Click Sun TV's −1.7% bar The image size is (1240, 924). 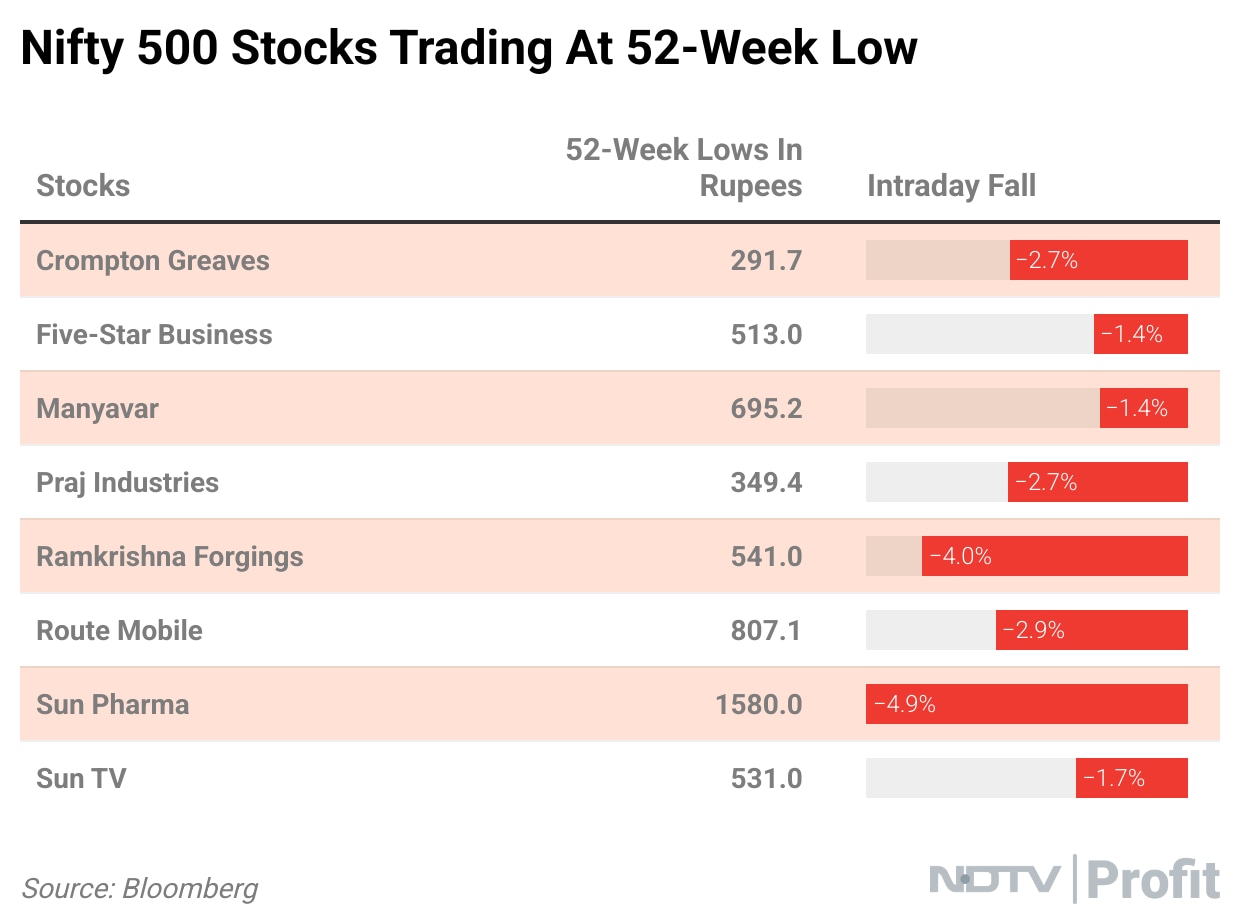[1131, 778]
